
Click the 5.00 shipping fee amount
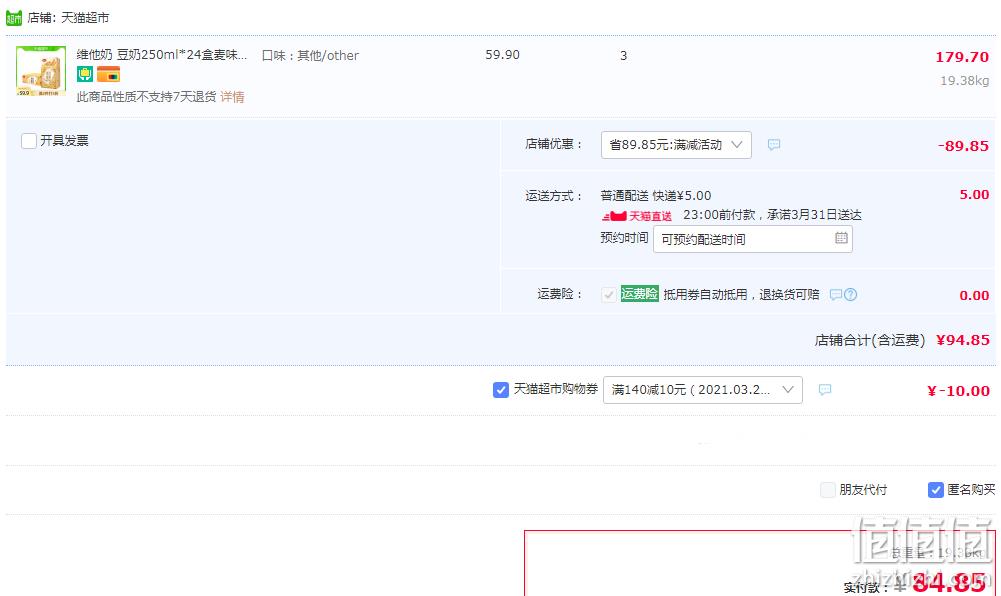[974, 195]
